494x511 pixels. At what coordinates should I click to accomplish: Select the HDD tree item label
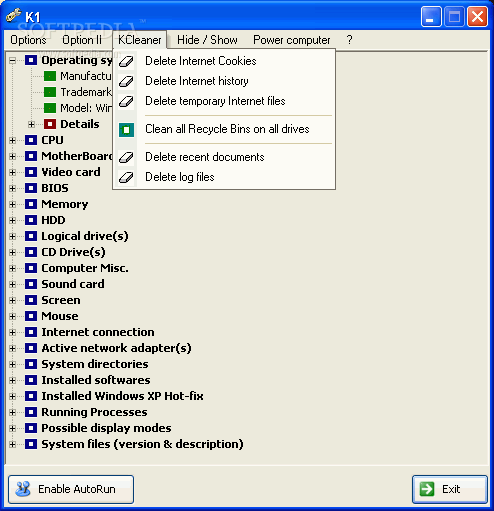[x=53, y=220]
